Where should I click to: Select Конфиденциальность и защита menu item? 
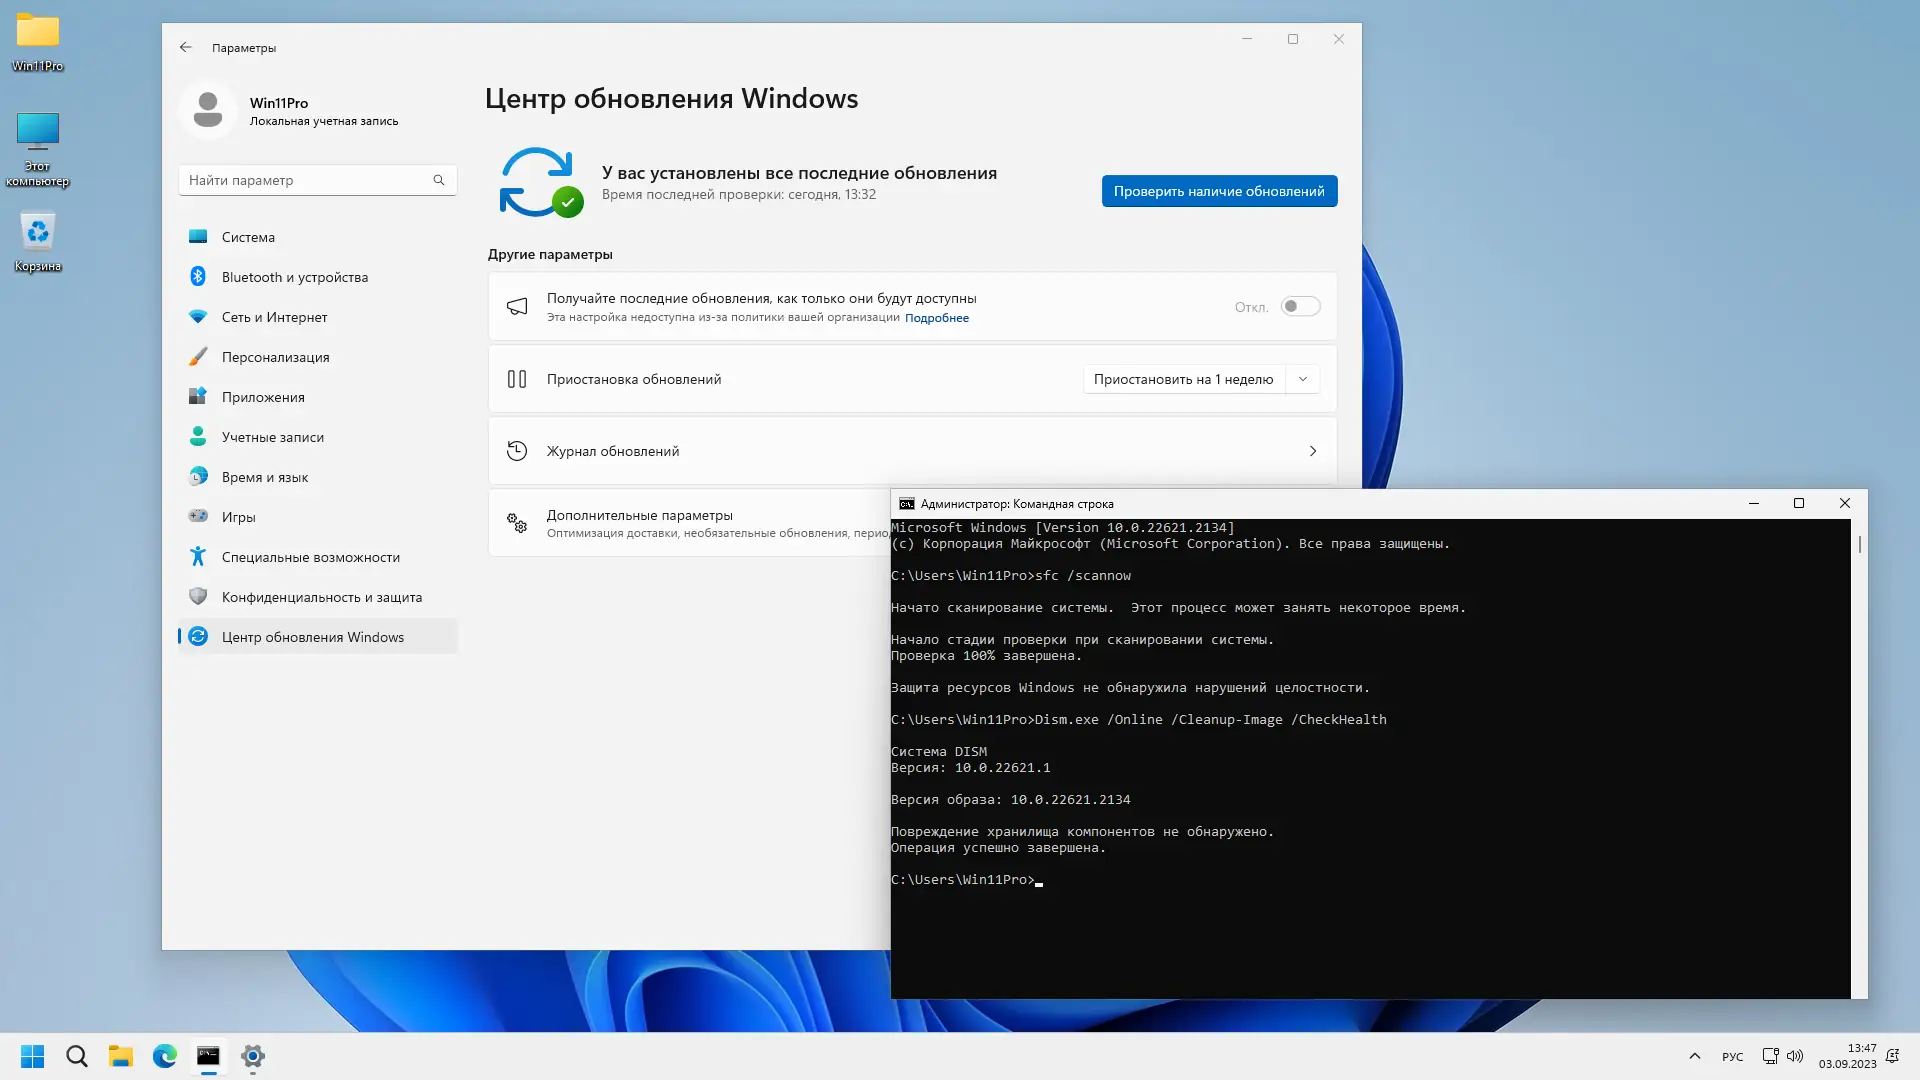click(321, 597)
